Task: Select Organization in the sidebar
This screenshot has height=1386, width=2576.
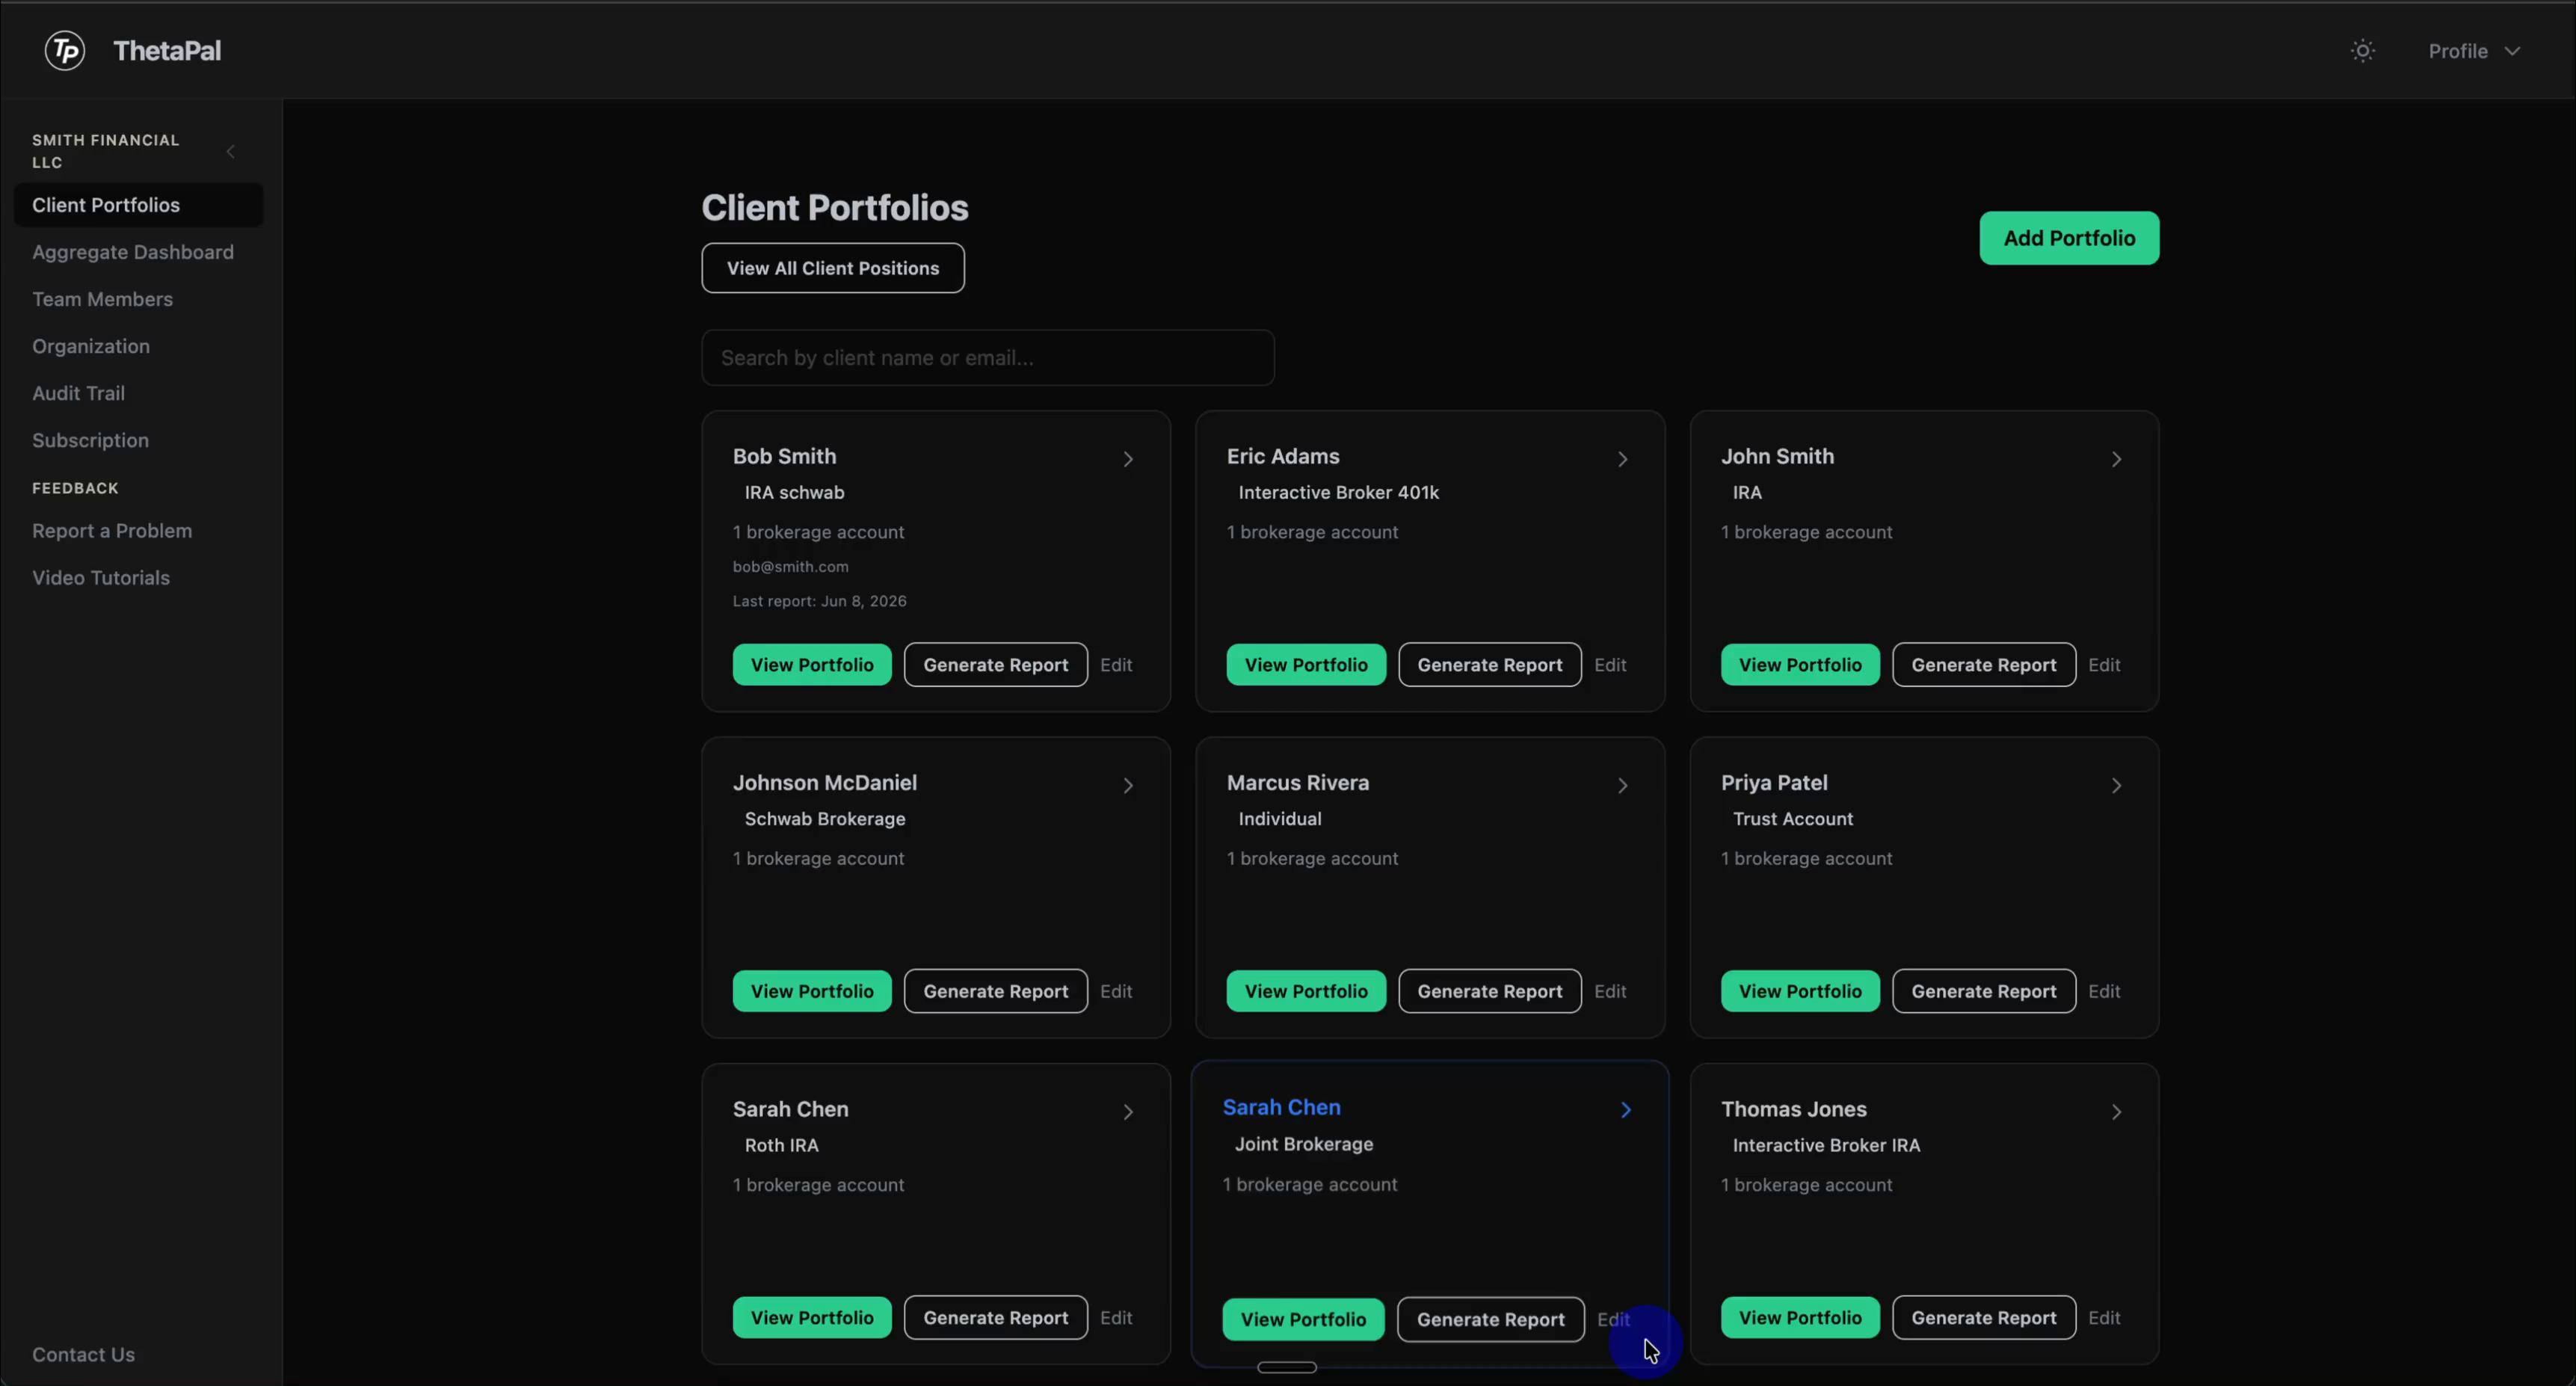Action: click(x=91, y=346)
